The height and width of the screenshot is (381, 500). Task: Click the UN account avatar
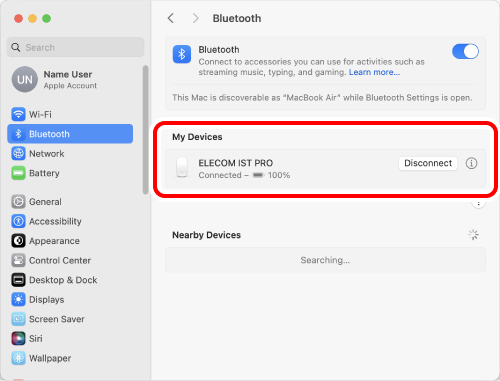(25, 79)
